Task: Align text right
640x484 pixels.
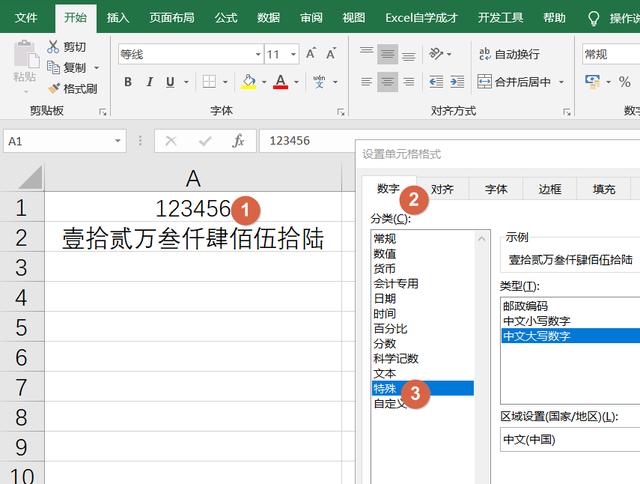Action: tap(409, 82)
